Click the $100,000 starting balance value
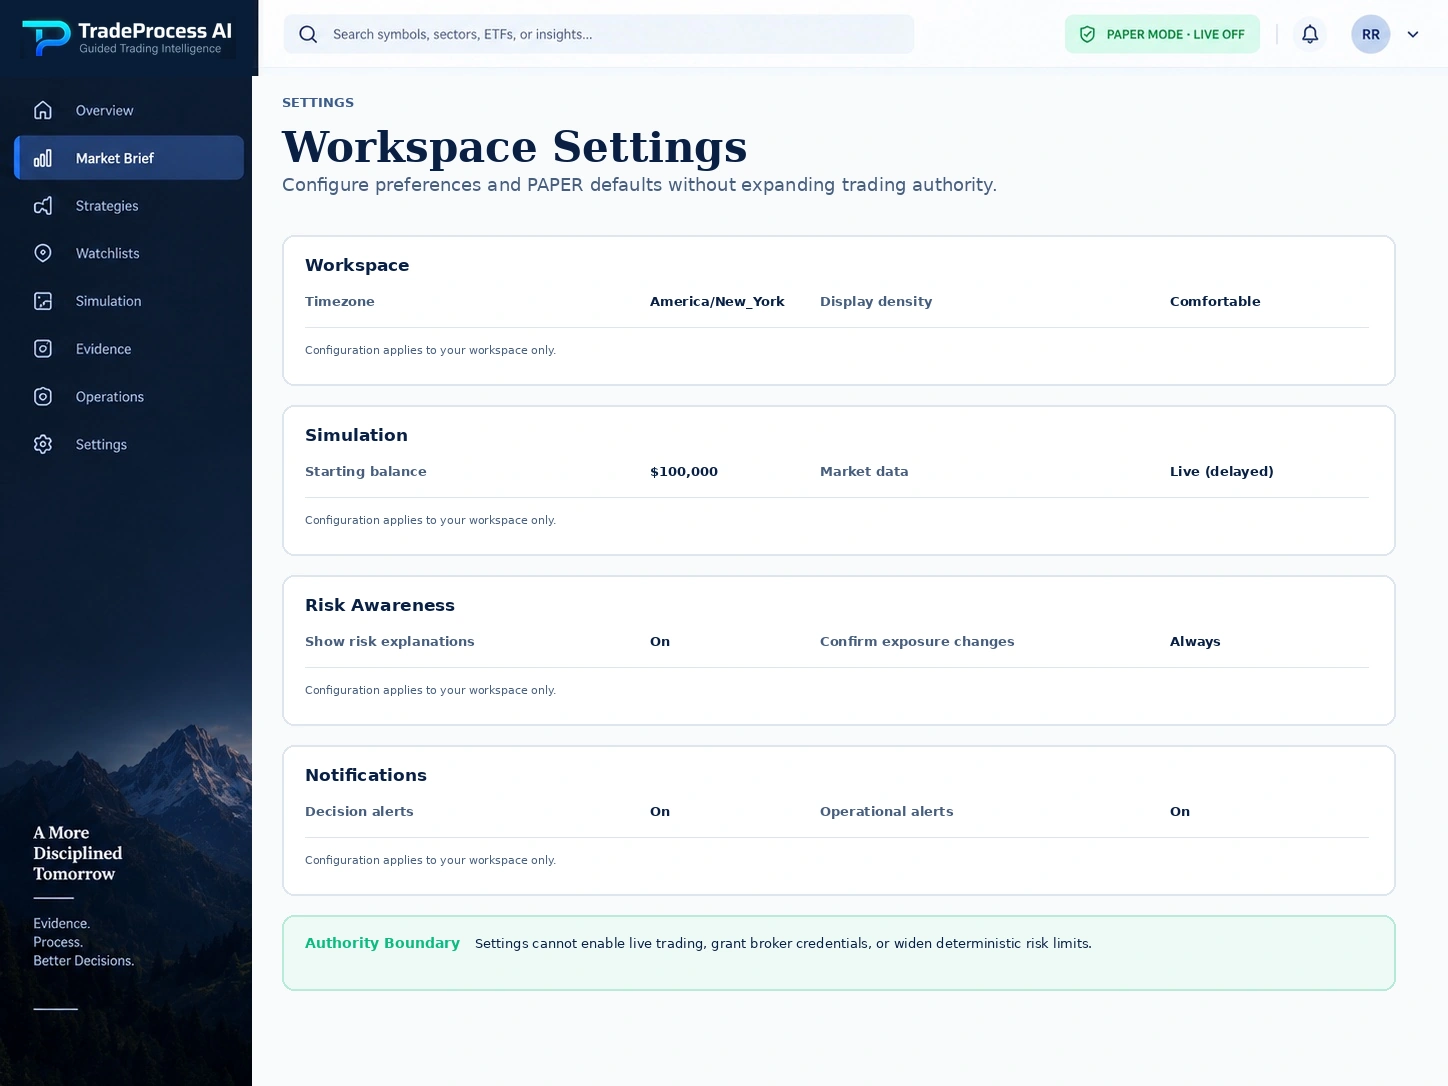The width and height of the screenshot is (1448, 1086). [x=684, y=471]
